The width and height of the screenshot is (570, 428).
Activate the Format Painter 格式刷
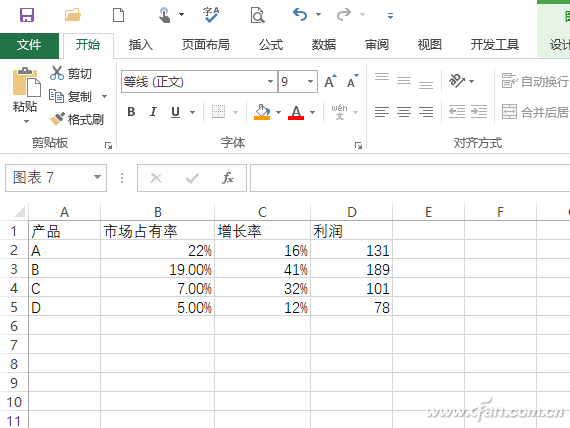pyautogui.click(x=77, y=119)
